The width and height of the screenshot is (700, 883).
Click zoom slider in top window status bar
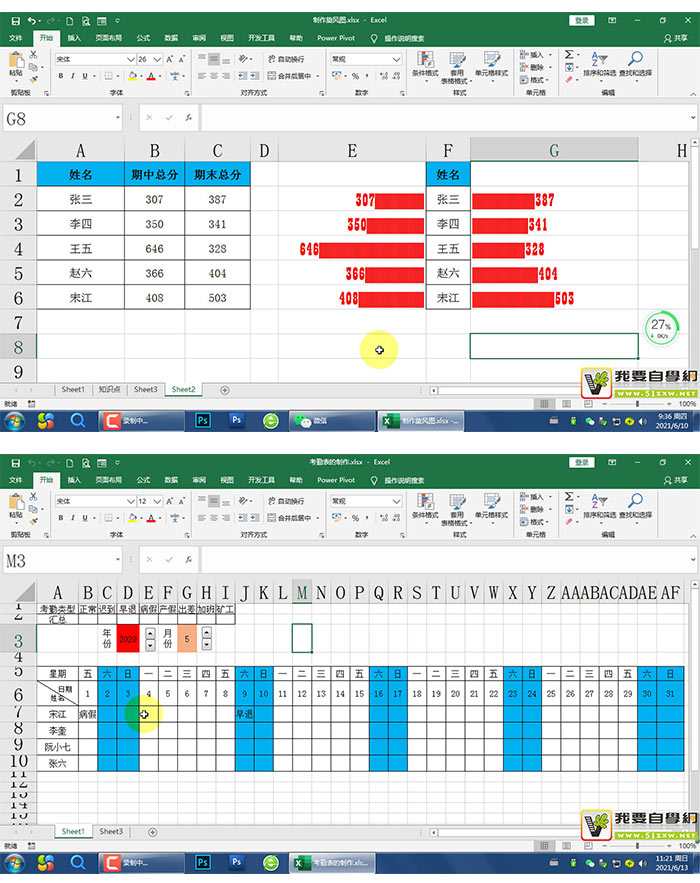(636, 404)
